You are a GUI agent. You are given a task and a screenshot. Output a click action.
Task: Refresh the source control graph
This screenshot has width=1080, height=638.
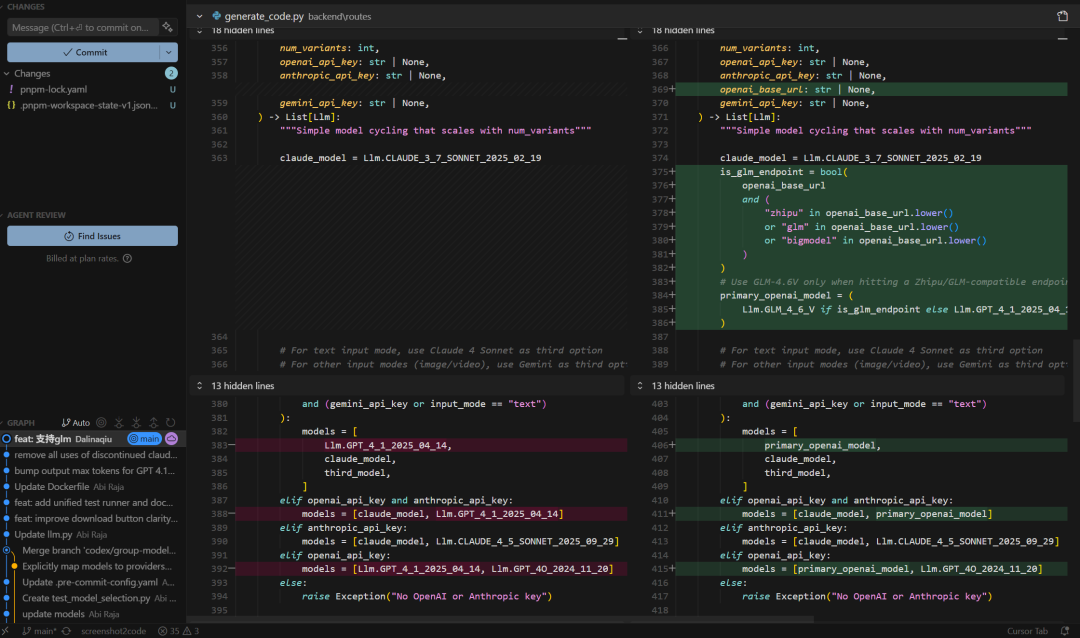pyautogui.click(x=170, y=422)
